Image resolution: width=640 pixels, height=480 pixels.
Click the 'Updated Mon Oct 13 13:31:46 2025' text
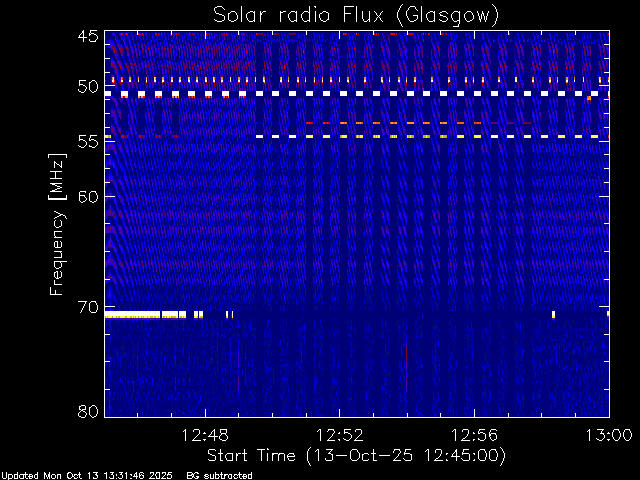[87, 476]
